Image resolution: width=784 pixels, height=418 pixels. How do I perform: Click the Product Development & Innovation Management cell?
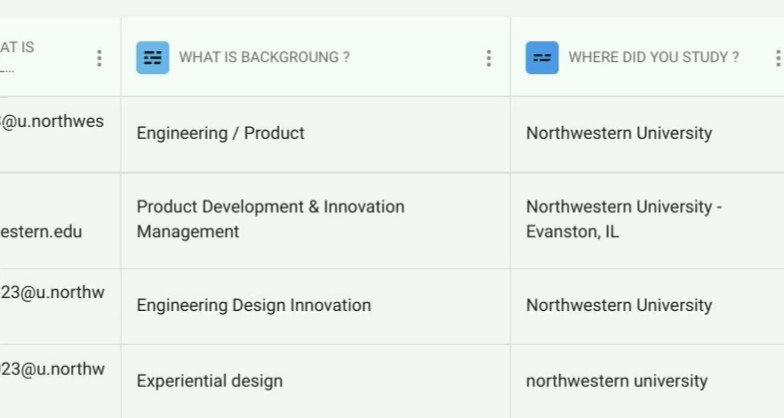click(316, 220)
